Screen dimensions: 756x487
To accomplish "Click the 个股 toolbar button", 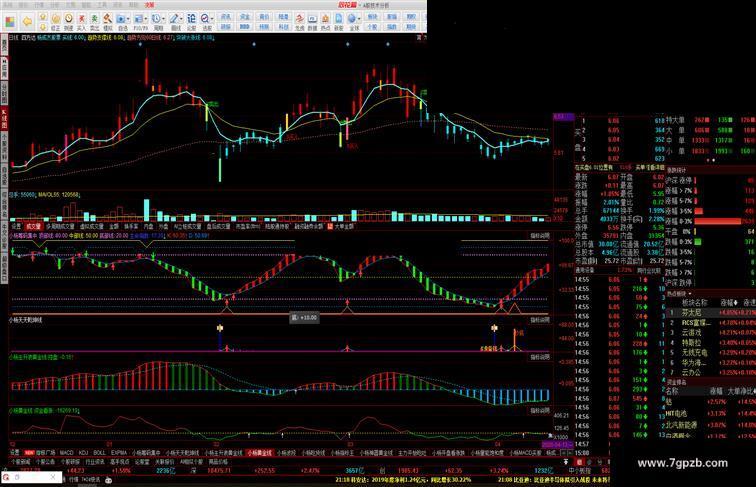I will (372, 27).
